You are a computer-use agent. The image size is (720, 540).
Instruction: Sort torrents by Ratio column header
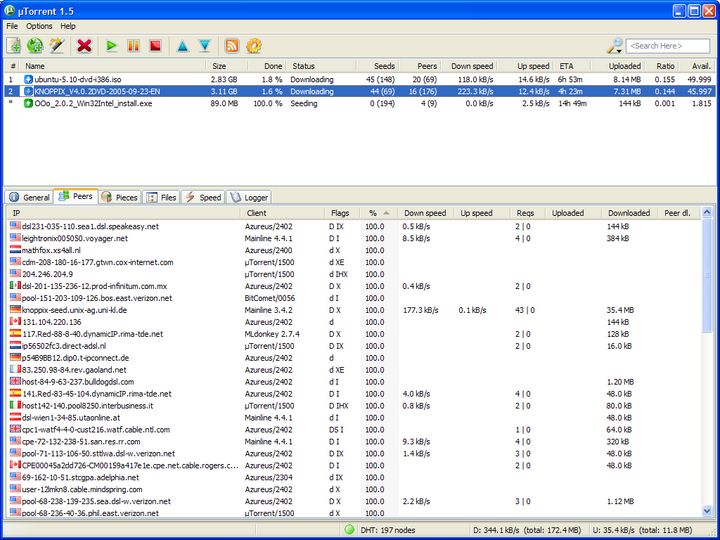pos(662,66)
